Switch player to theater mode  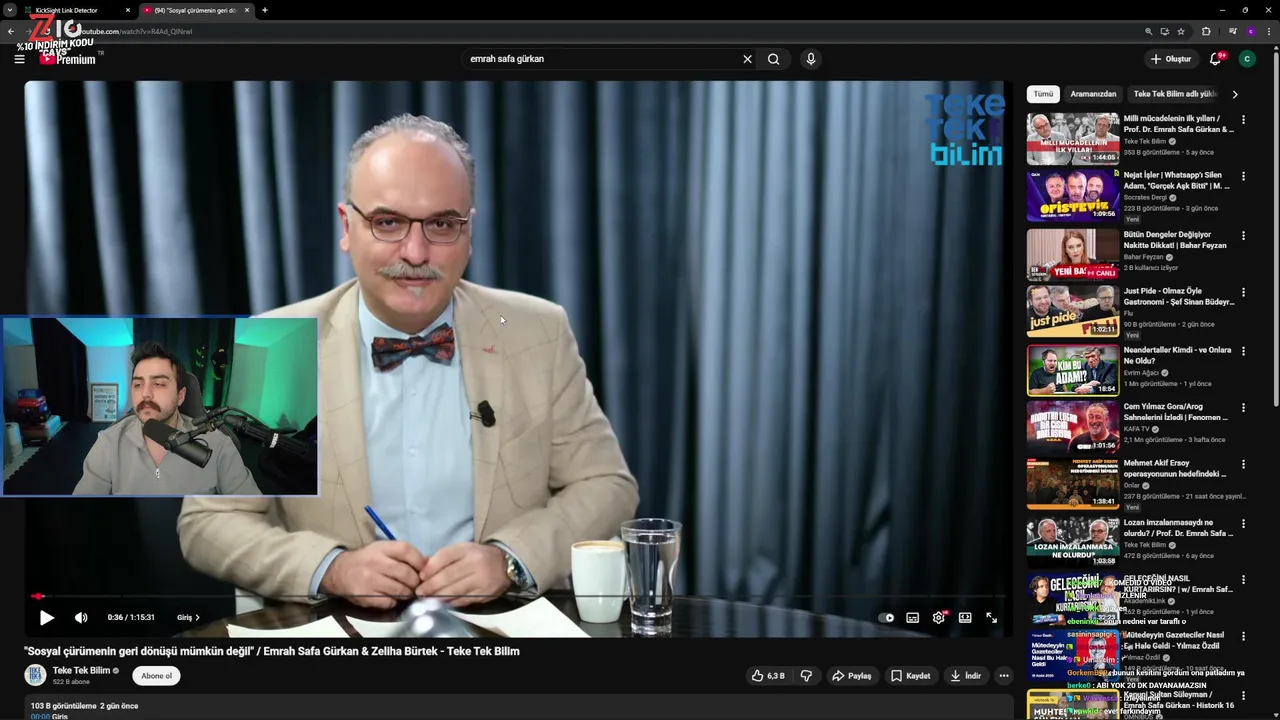pos(965,618)
